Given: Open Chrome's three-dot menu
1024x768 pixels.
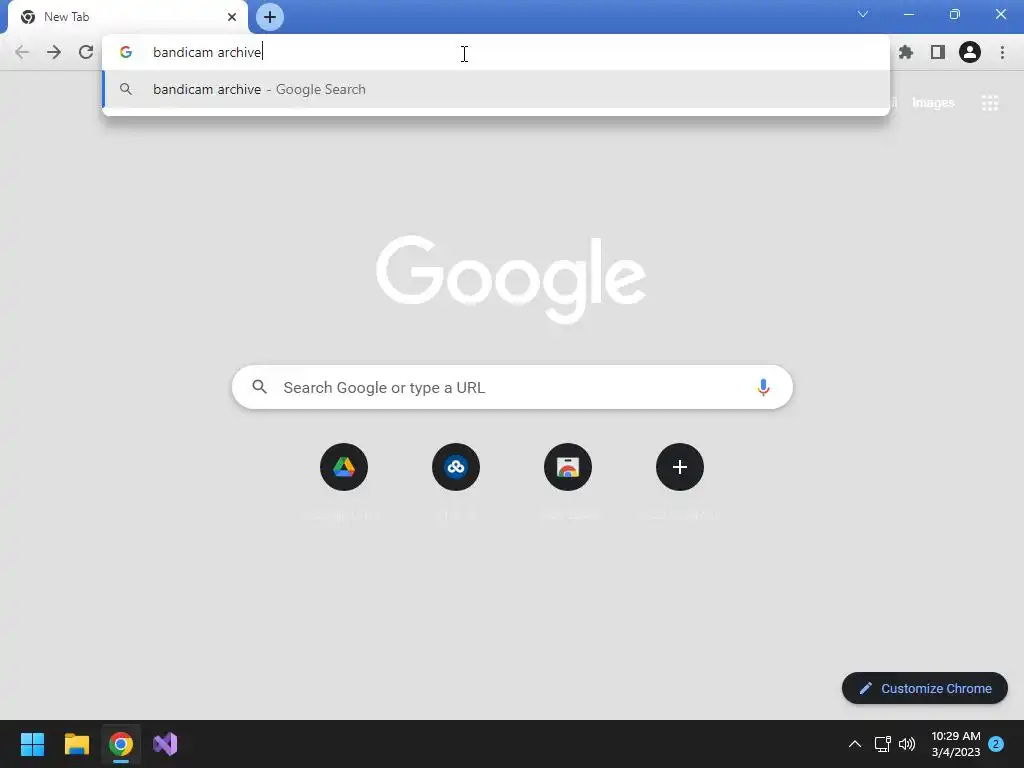Looking at the screenshot, I should click(x=1002, y=52).
